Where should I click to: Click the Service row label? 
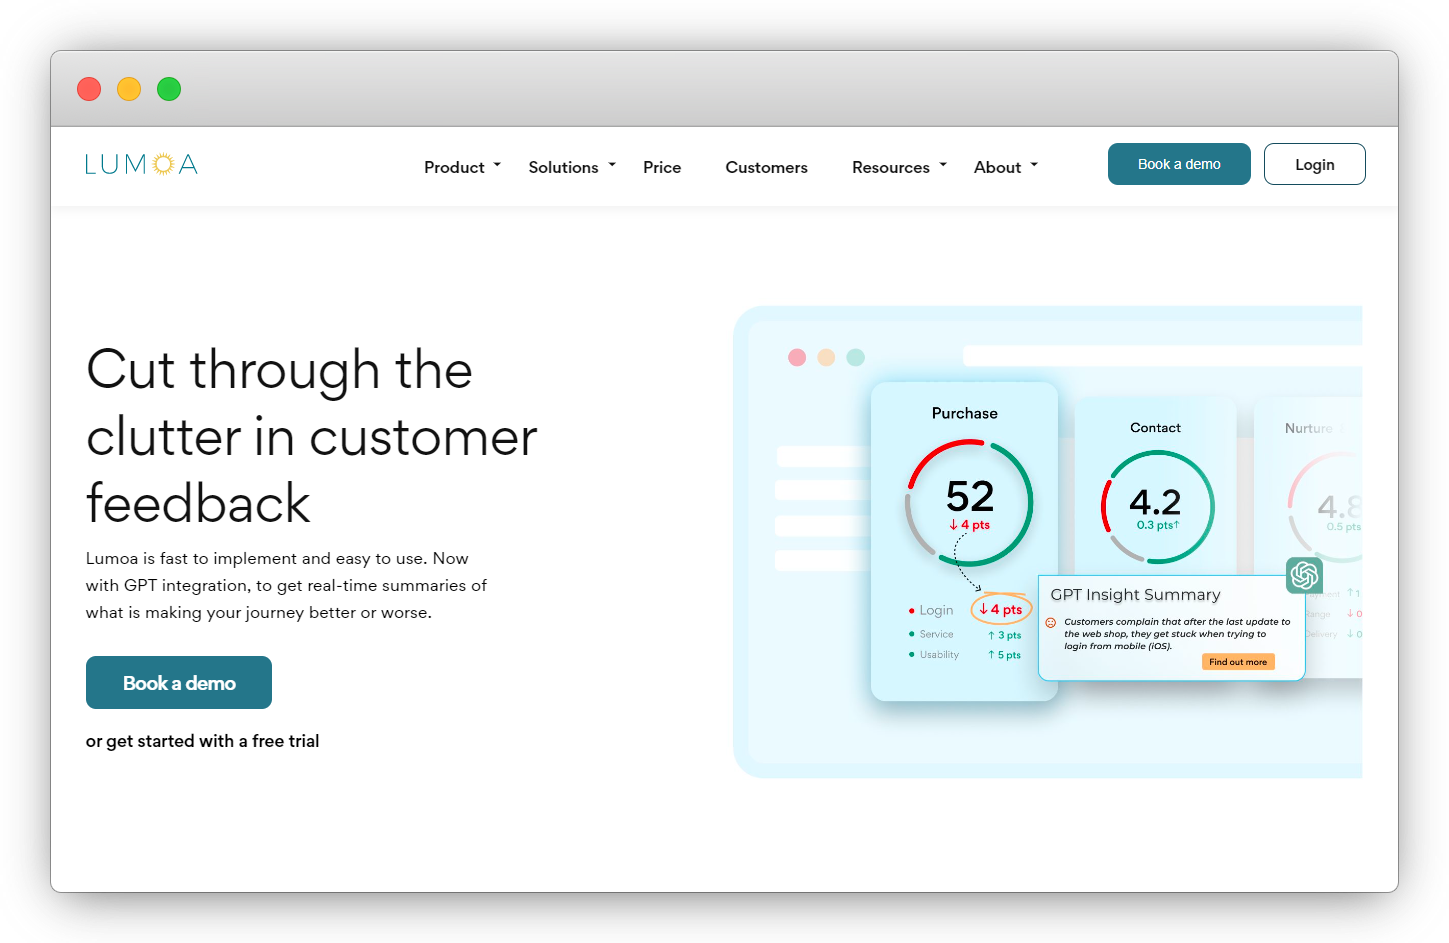[x=936, y=634]
